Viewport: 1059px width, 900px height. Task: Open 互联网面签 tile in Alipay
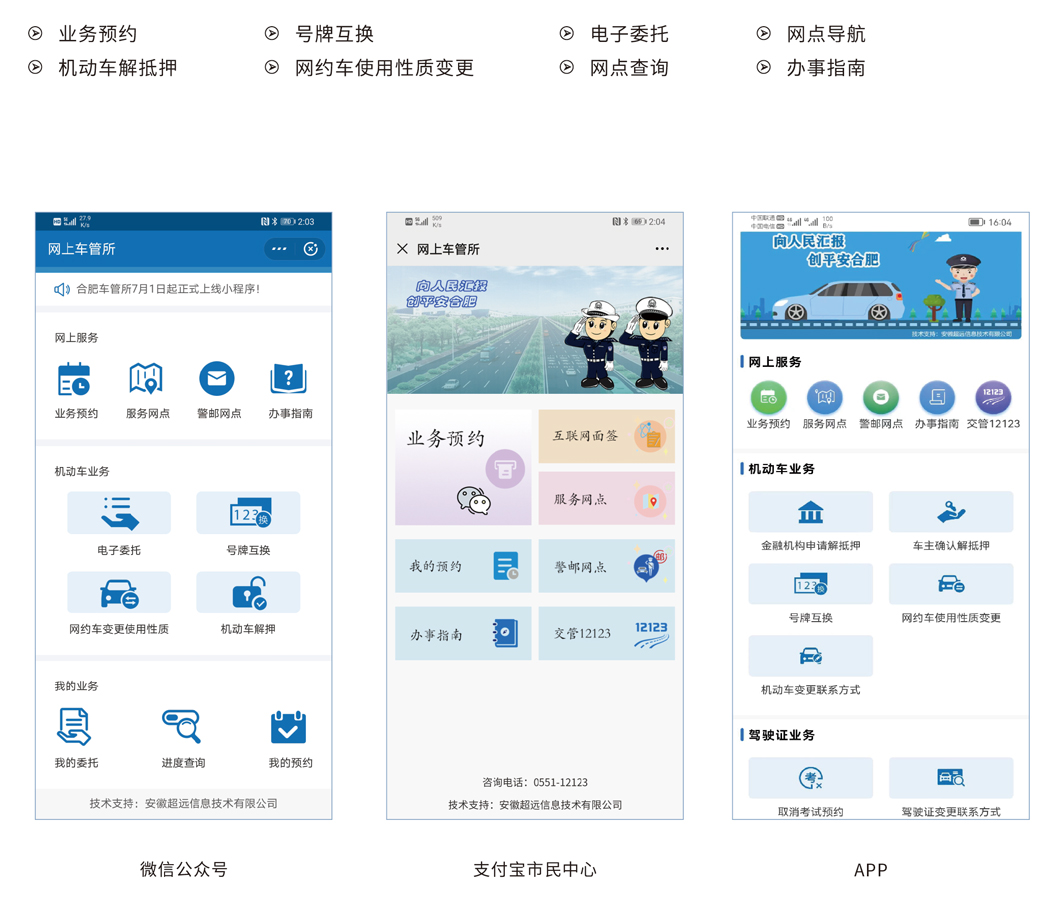(606, 436)
